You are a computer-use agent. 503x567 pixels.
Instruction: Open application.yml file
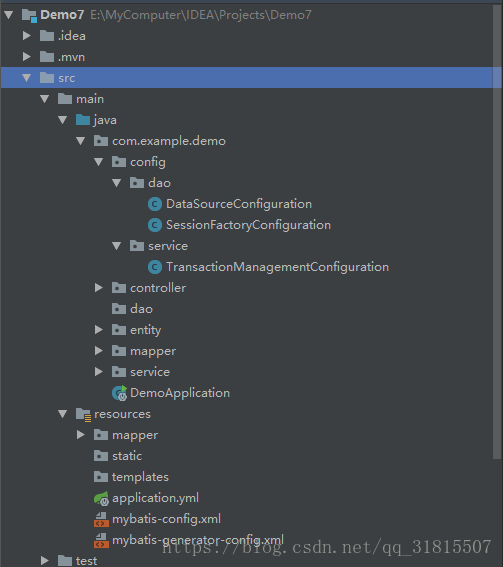click(155, 498)
